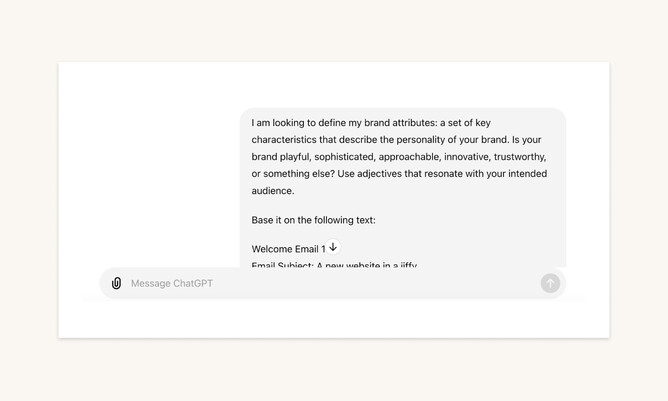Click the "Base it on the following text:" line
The image size is (668, 401).
(313, 220)
